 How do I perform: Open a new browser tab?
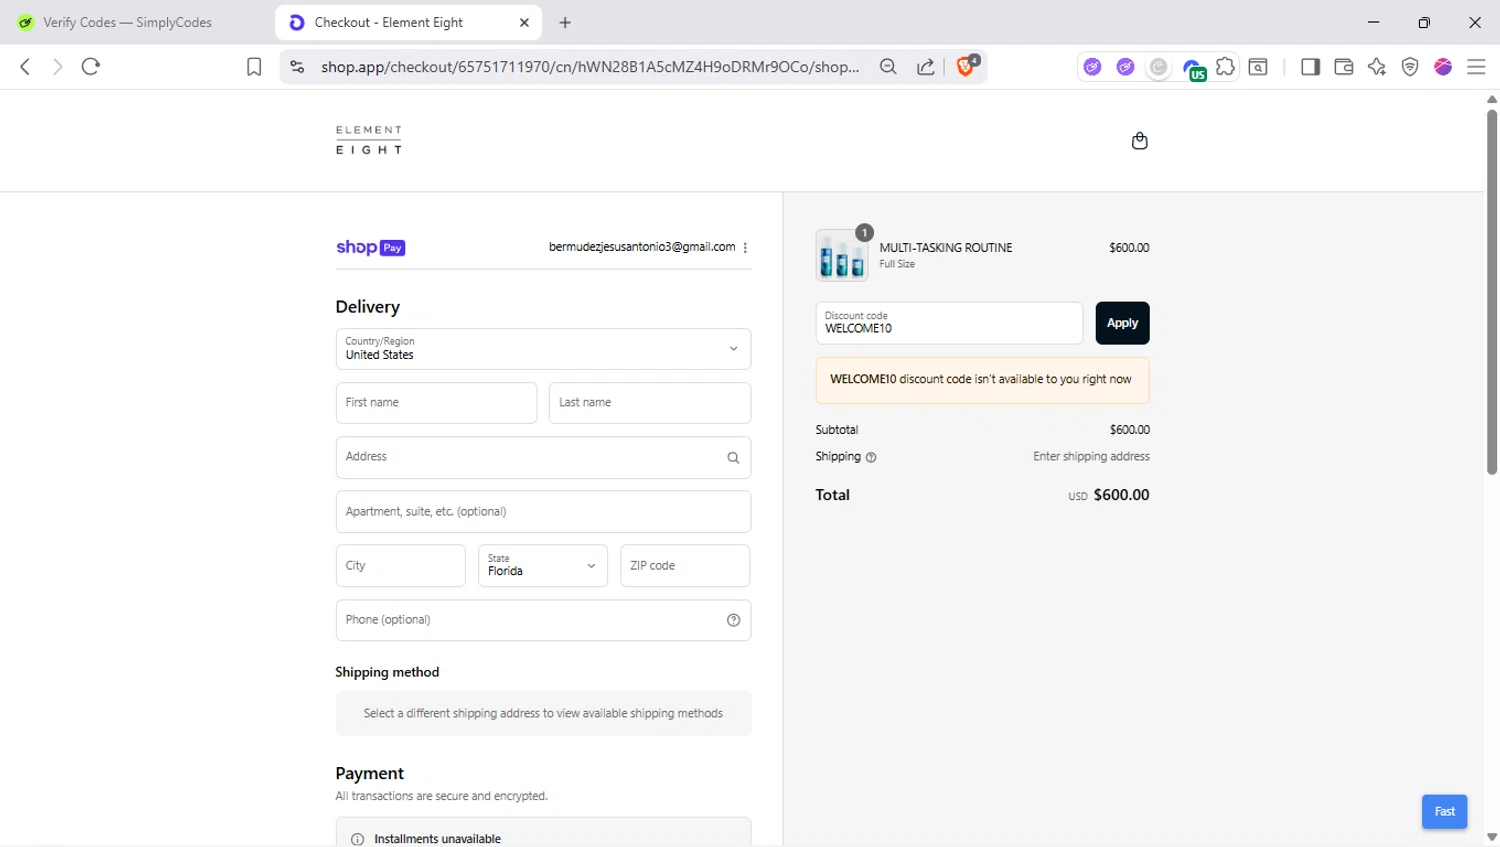[565, 22]
